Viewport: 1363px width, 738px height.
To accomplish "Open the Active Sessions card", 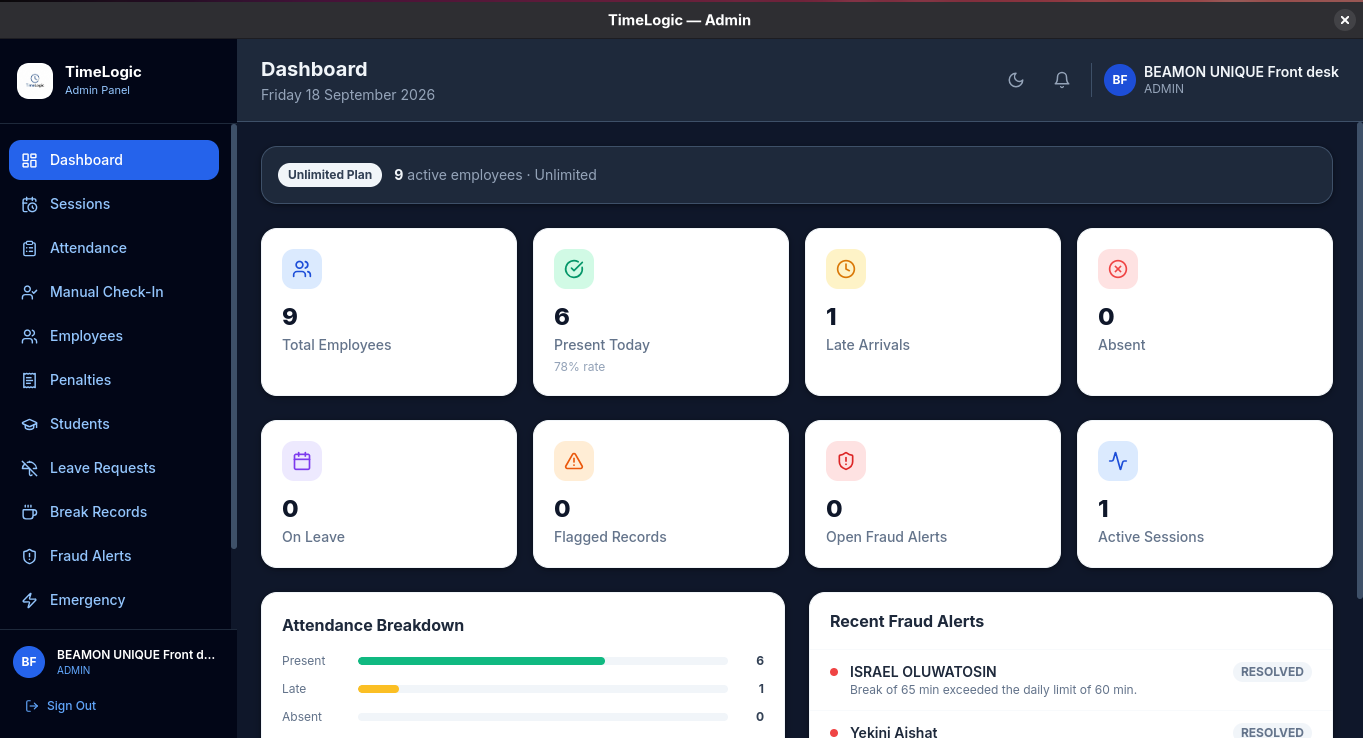I will click(1205, 494).
